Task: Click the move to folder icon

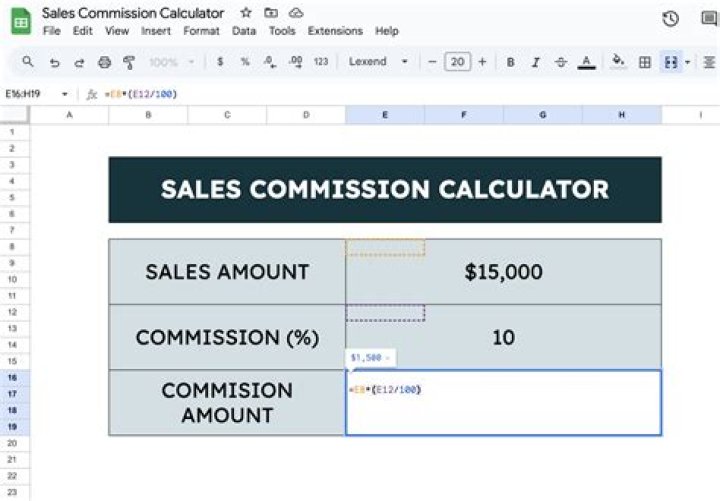Action: [271, 13]
